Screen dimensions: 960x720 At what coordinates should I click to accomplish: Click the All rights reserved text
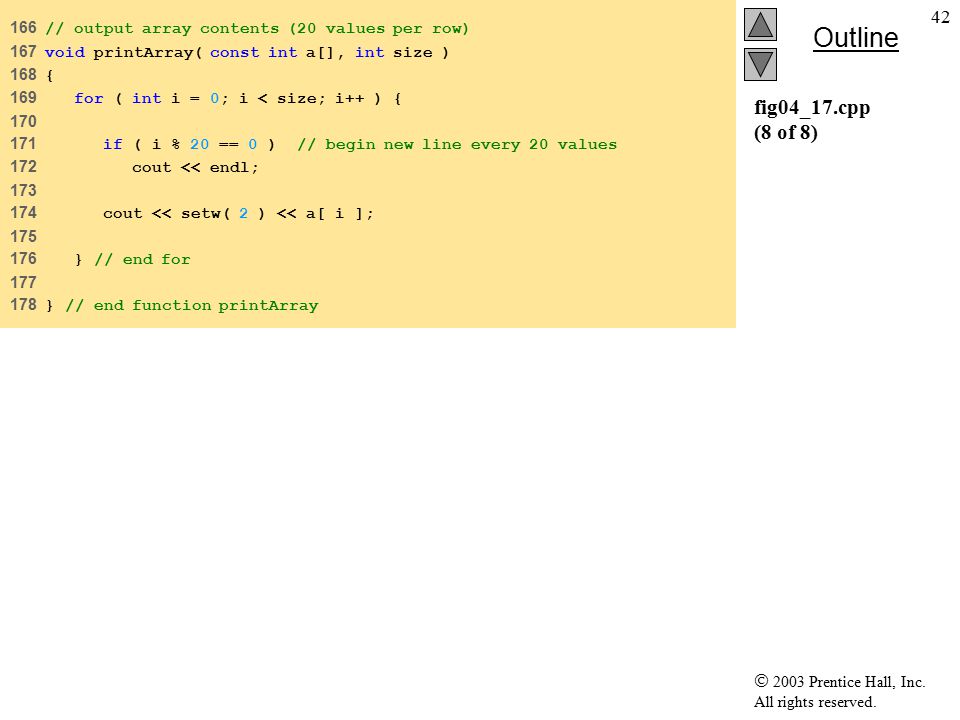tap(814, 702)
